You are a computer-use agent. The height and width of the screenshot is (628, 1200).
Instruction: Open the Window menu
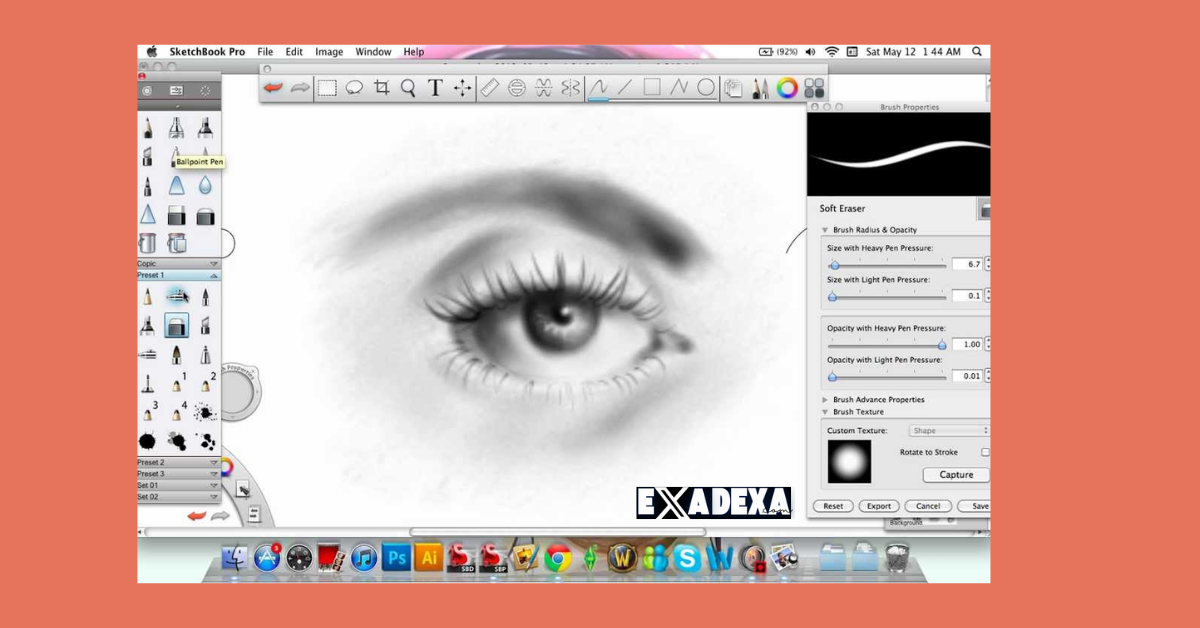point(372,51)
